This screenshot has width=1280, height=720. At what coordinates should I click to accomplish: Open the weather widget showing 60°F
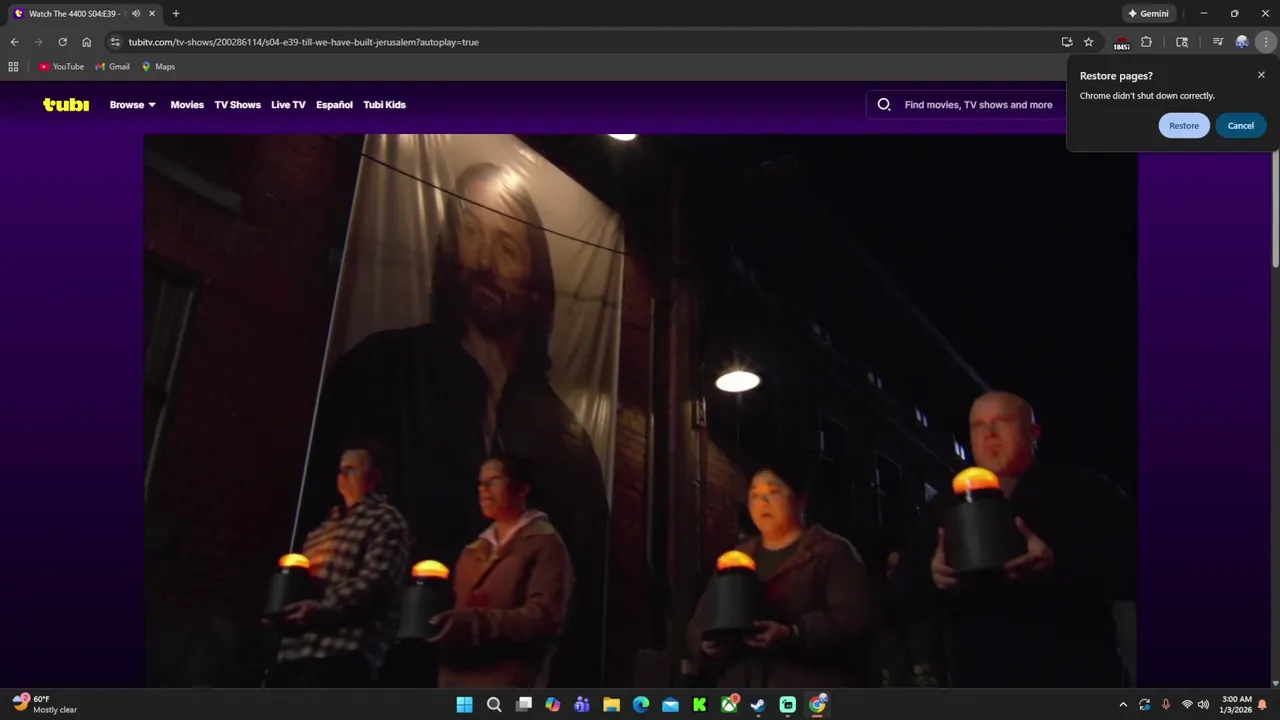[45, 704]
